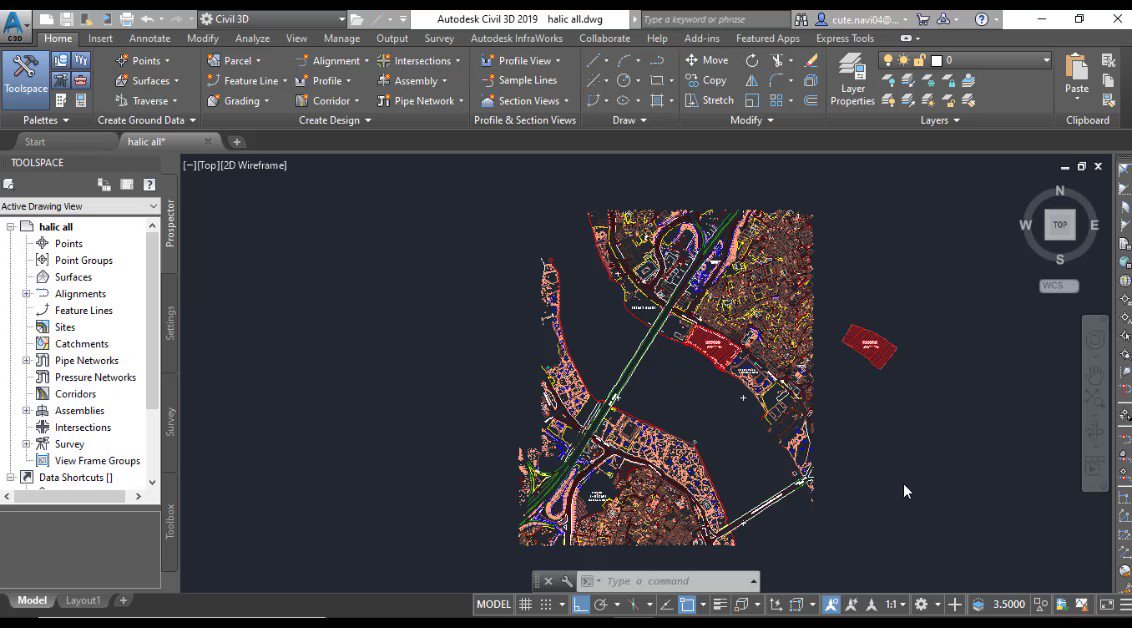
Task: Switch to the Annotate ribbon tab
Action: [150, 38]
